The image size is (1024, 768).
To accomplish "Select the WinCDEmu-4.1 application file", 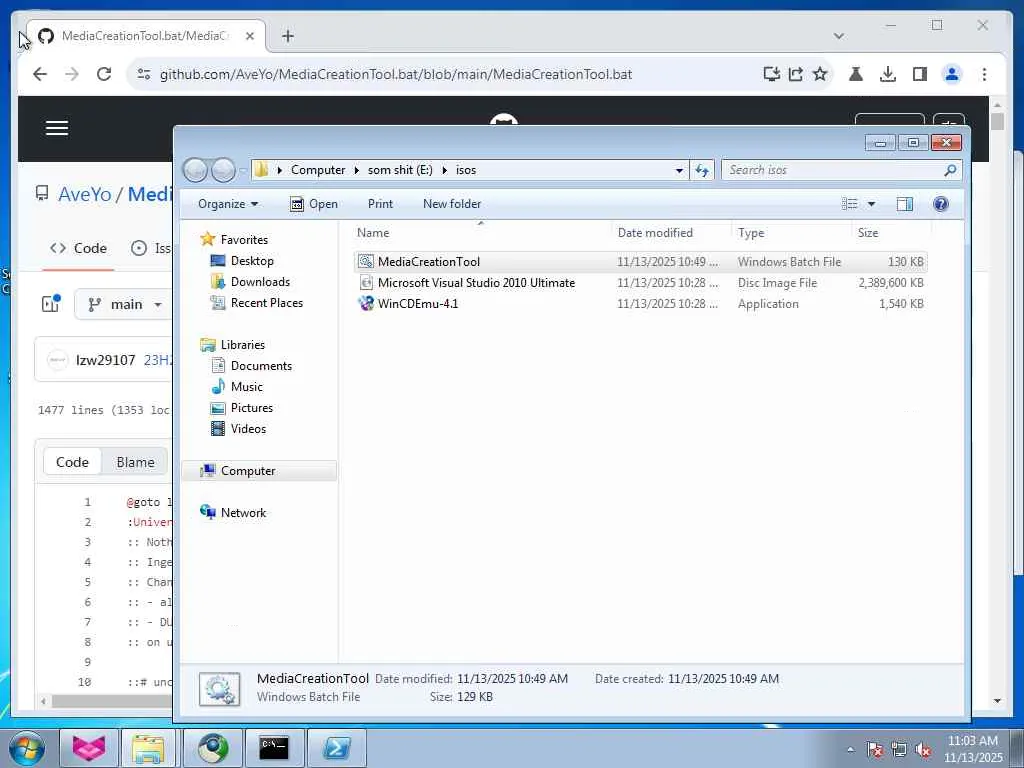I will click(x=640, y=304).
